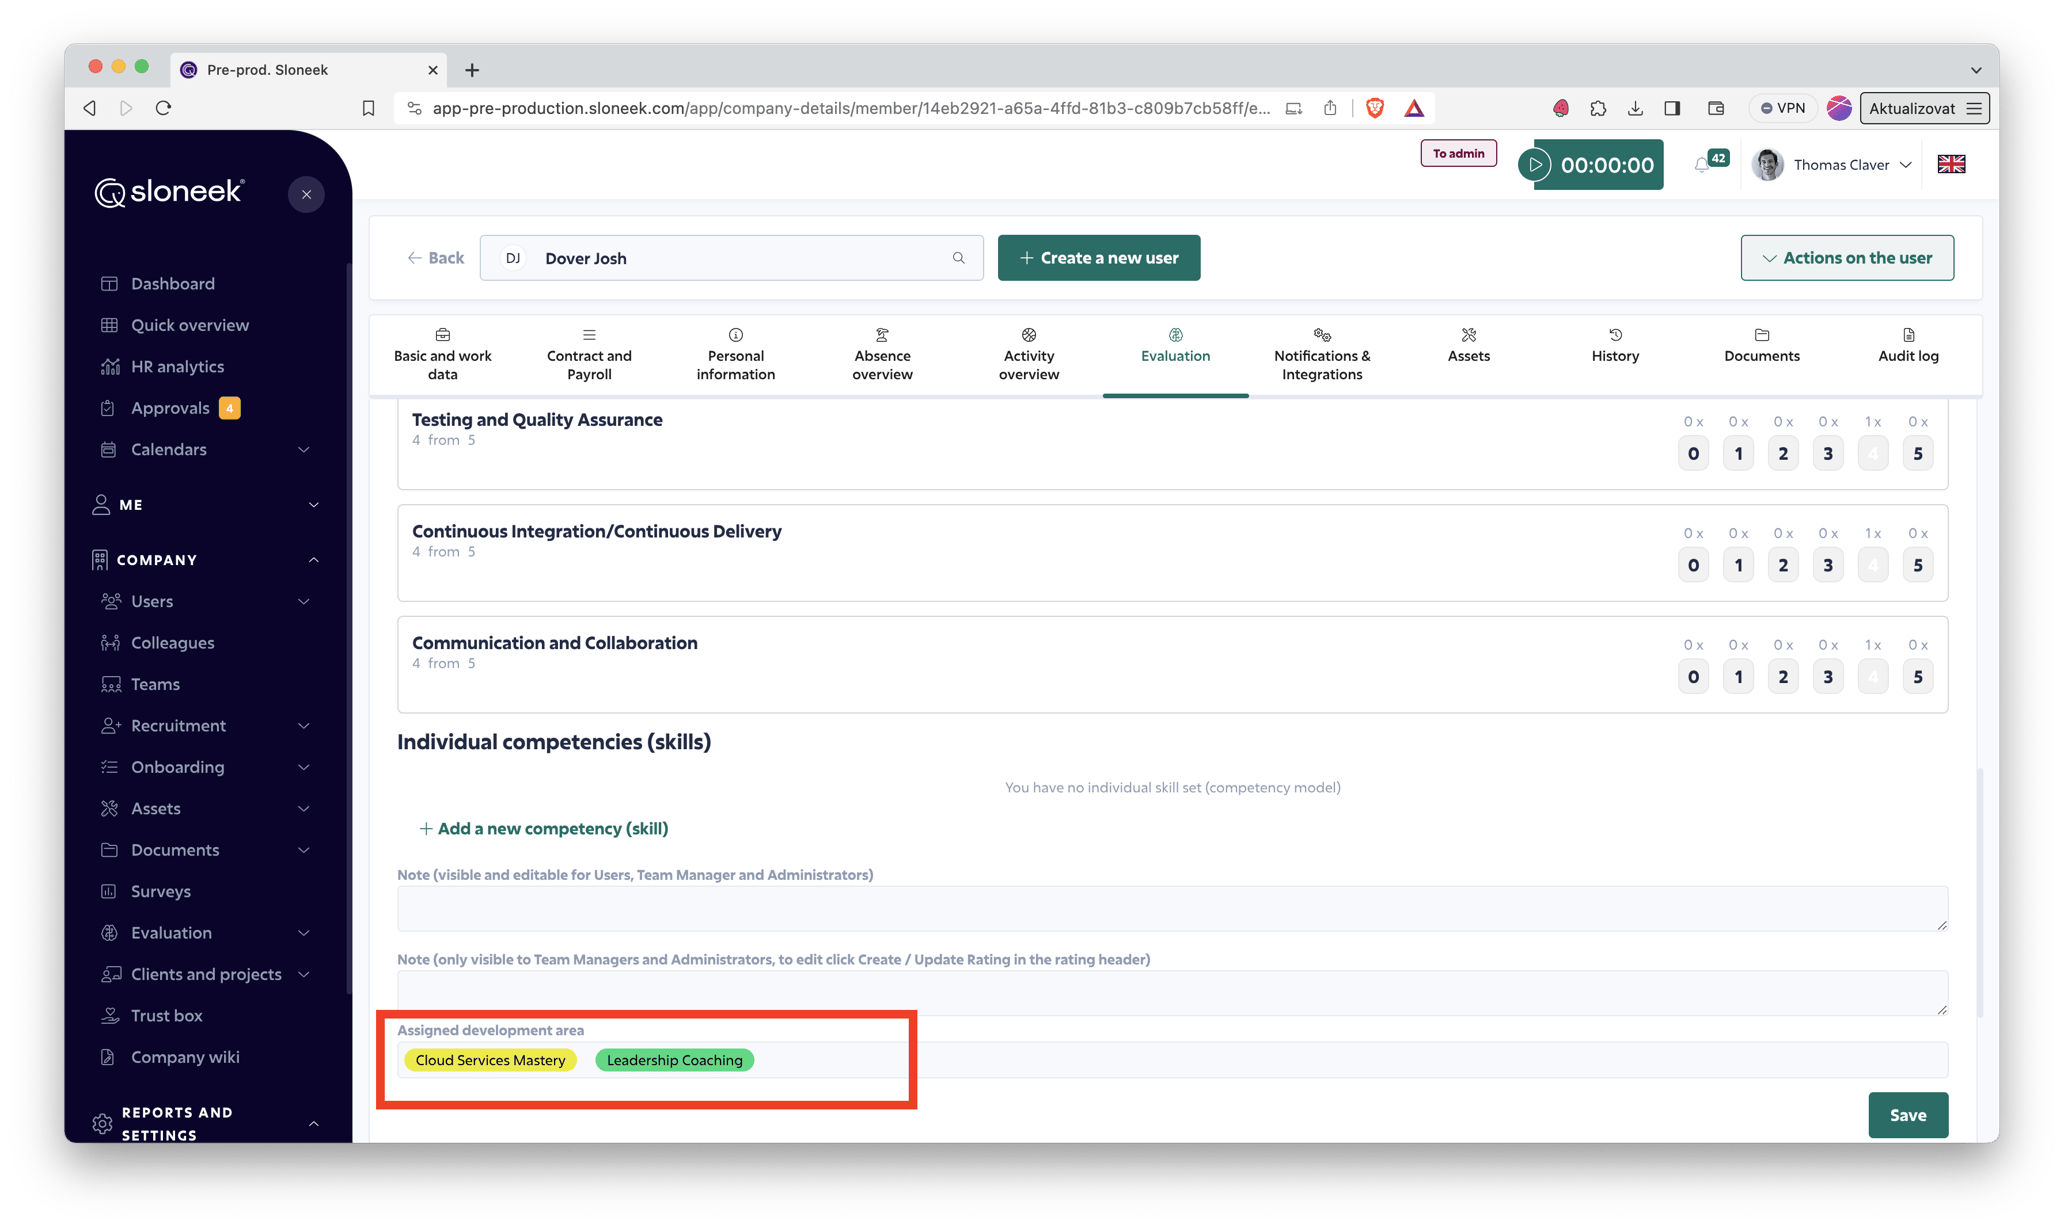Viewport: 2064px width, 1228px height.
Task: Collapse sidebar with the X icon
Action: tap(306, 194)
